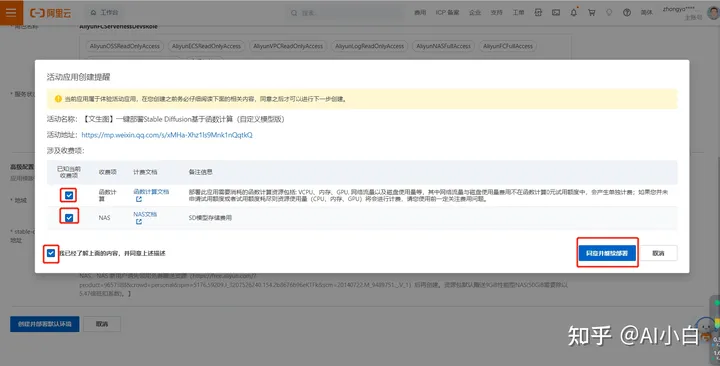The width and height of the screenshot is (720, 366).
Task: Click the SD模型存储费用 remark text
Action: pyautogui.click(x=210, y=218)
